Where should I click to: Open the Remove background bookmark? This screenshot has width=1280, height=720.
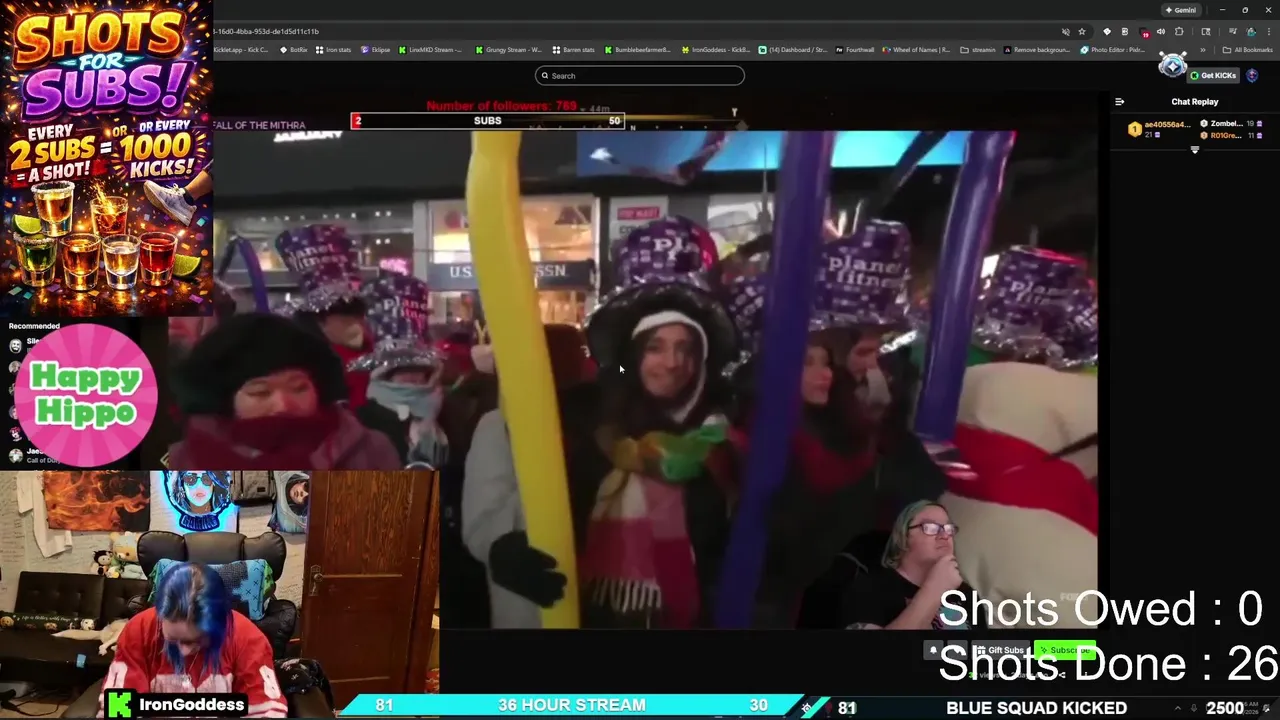[1037, 50]
